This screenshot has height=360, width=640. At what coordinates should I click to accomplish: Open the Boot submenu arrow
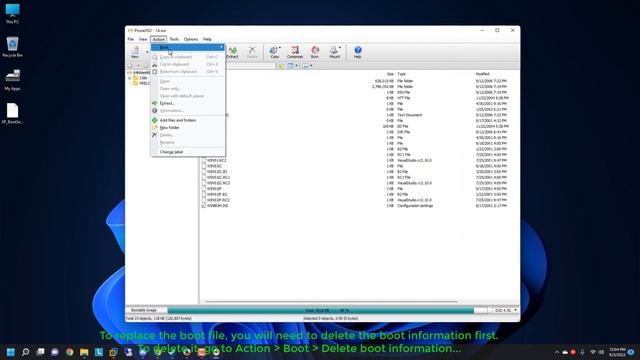[222, 47]
